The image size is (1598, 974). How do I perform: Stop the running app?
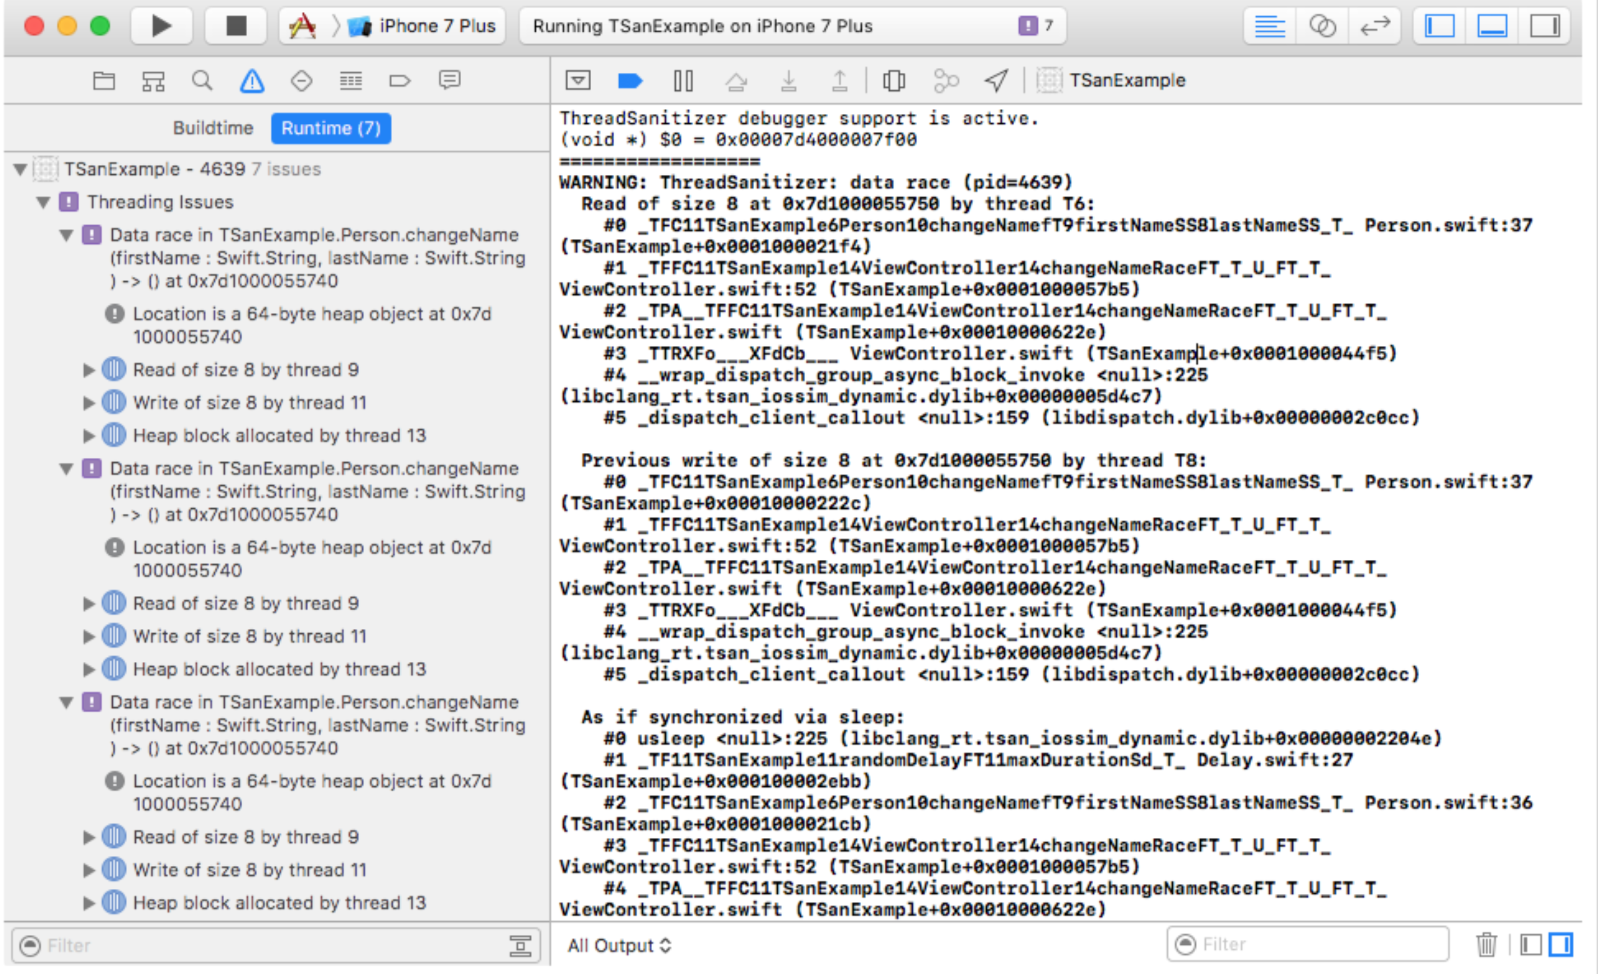[x=236, y=26]
